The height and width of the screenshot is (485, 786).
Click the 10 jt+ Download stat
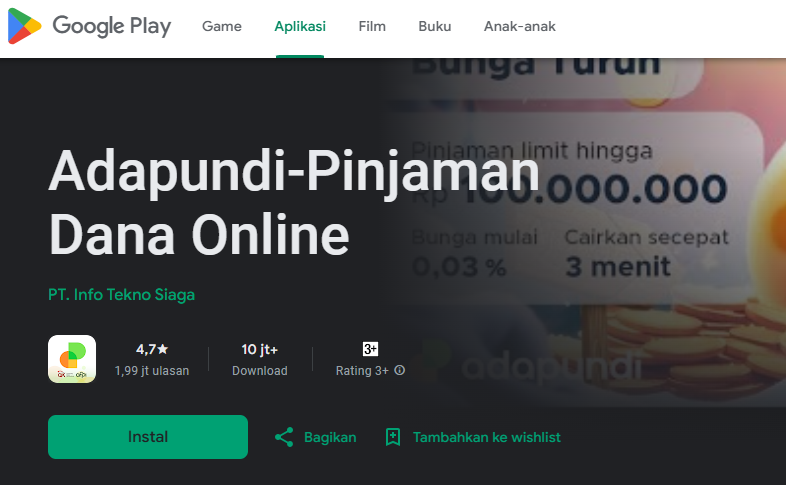260,359
